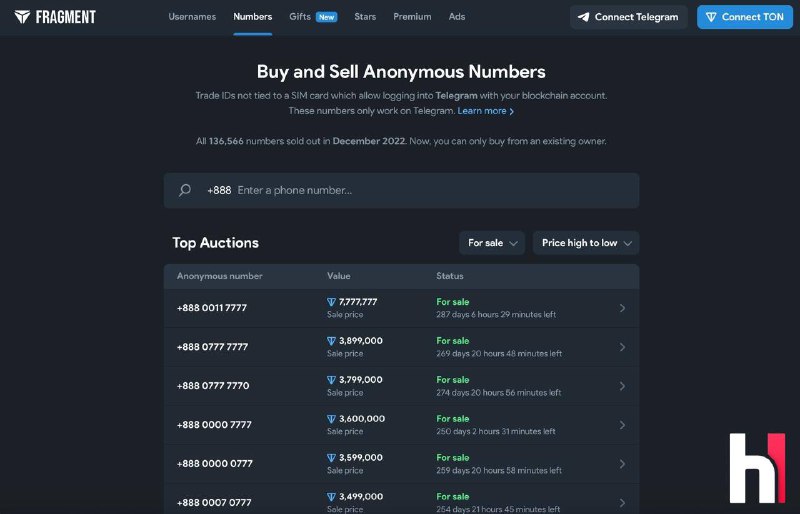This screenshot has height=514, width=800.
Task: Select number +888 0000 0777
Action: coord(215,464)
